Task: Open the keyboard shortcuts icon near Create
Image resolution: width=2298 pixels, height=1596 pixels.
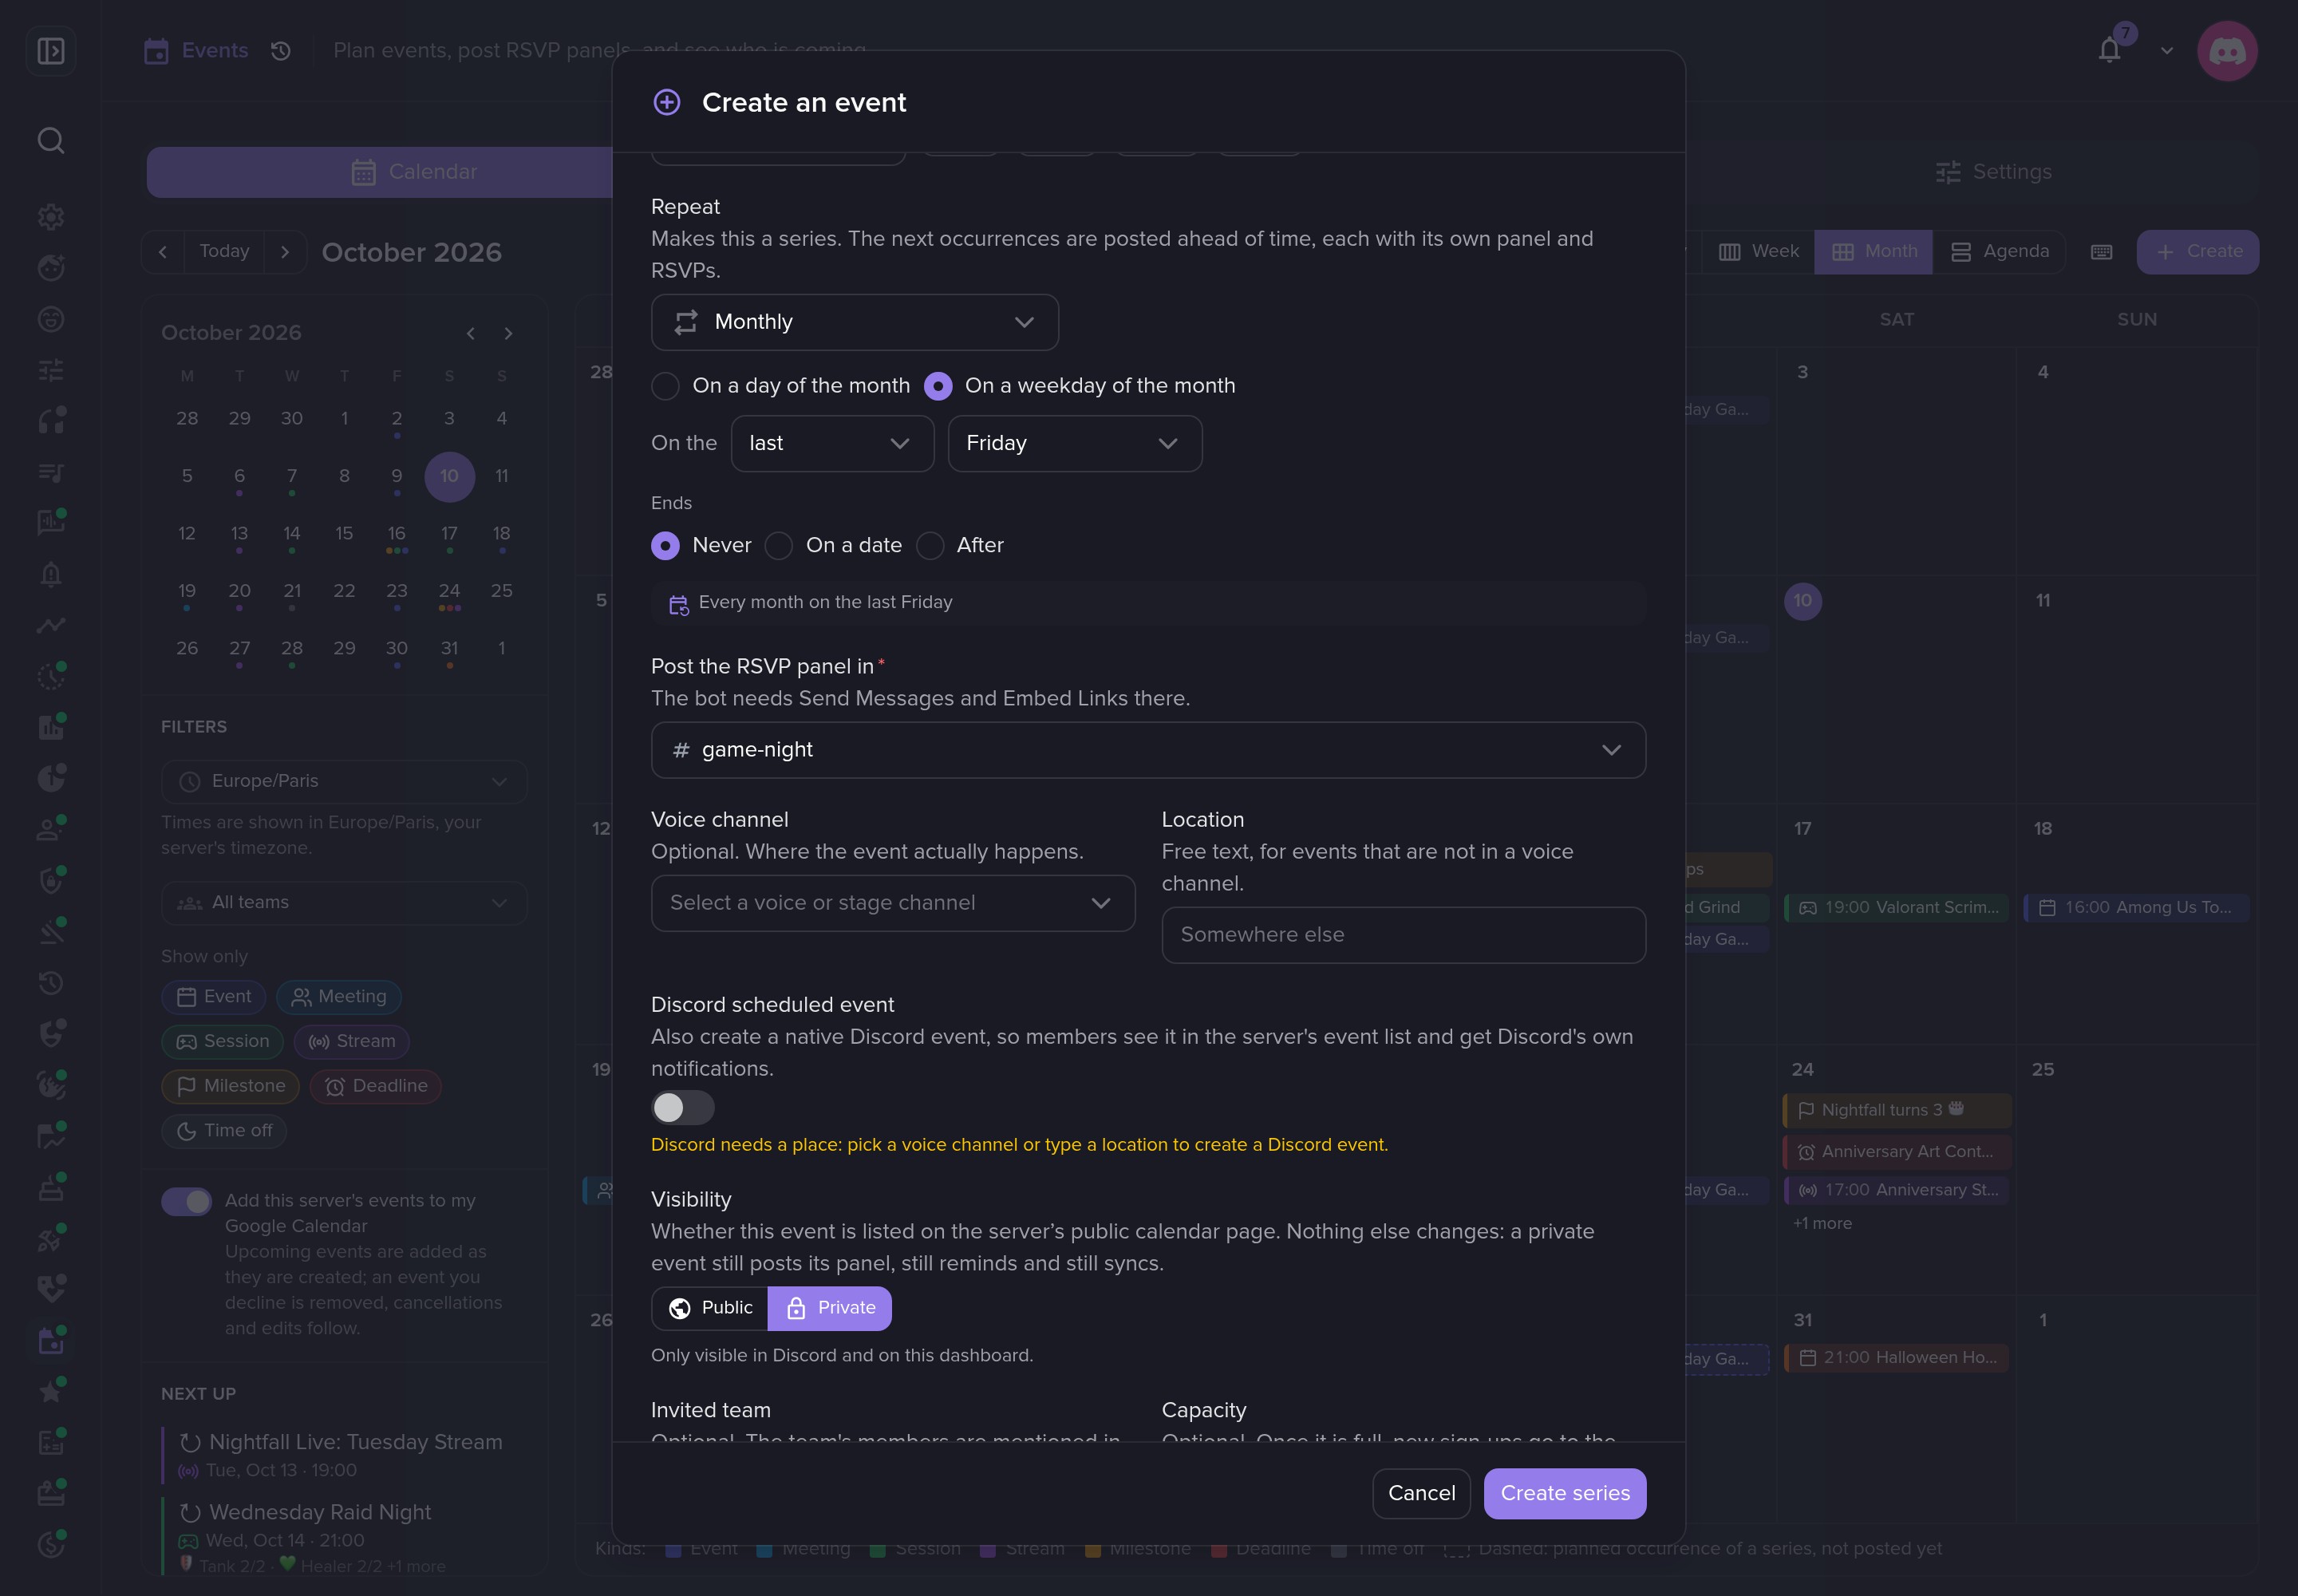Action: pos(2101,252)
